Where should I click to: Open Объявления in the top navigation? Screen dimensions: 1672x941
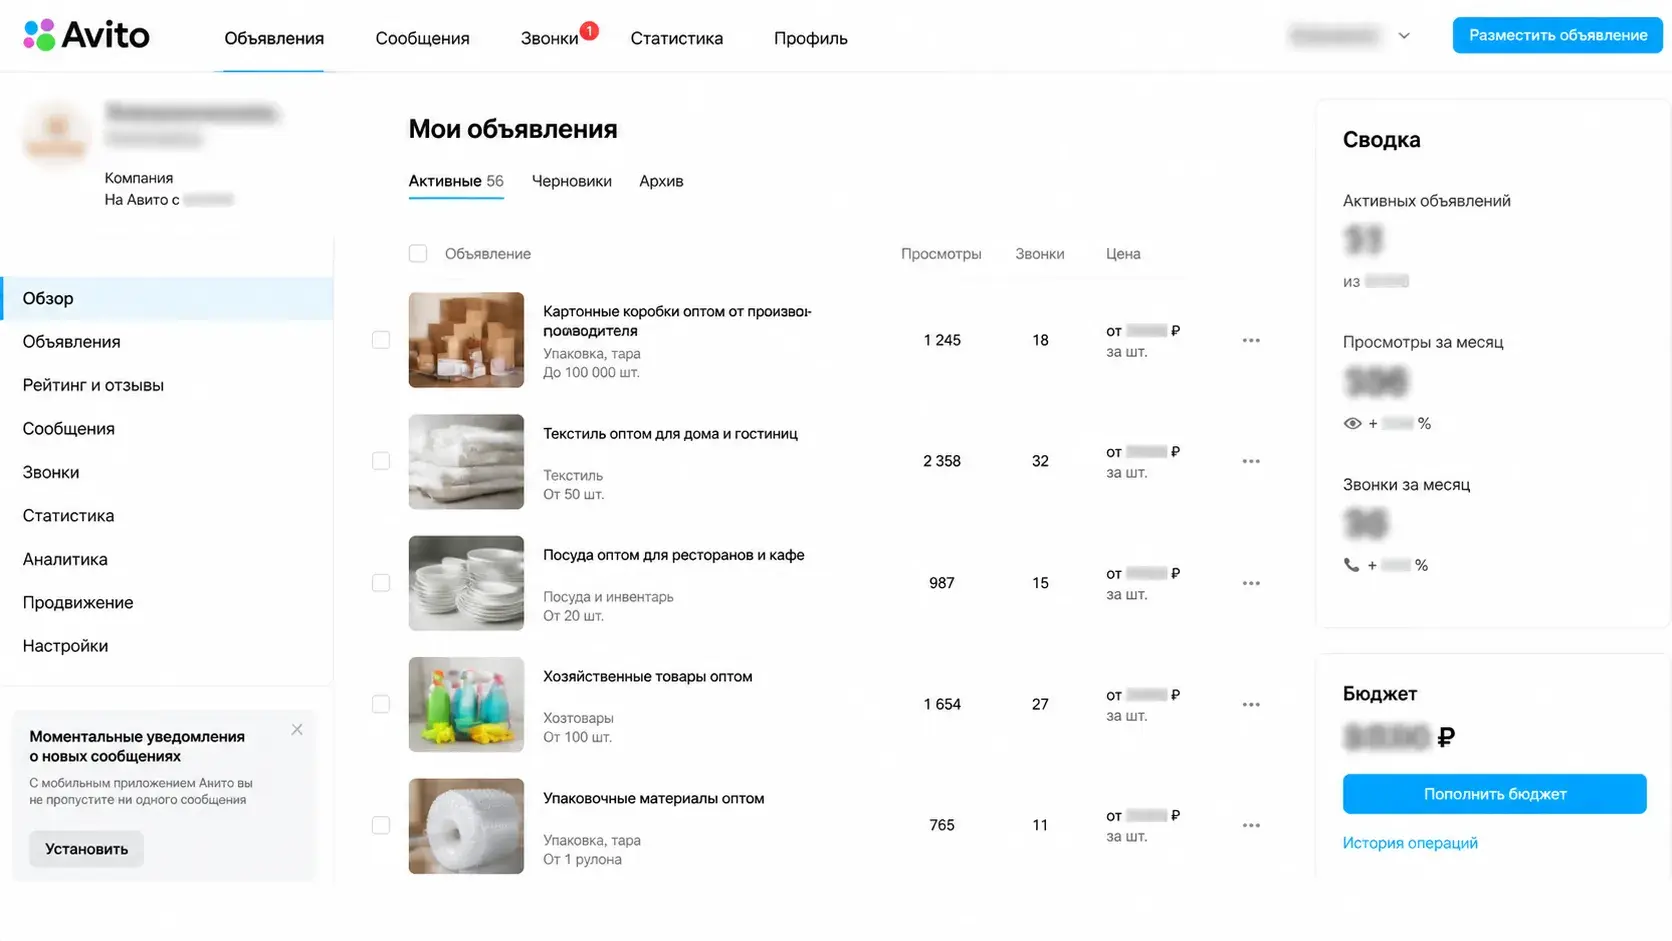pyautogui.click(x=274, y=38)
